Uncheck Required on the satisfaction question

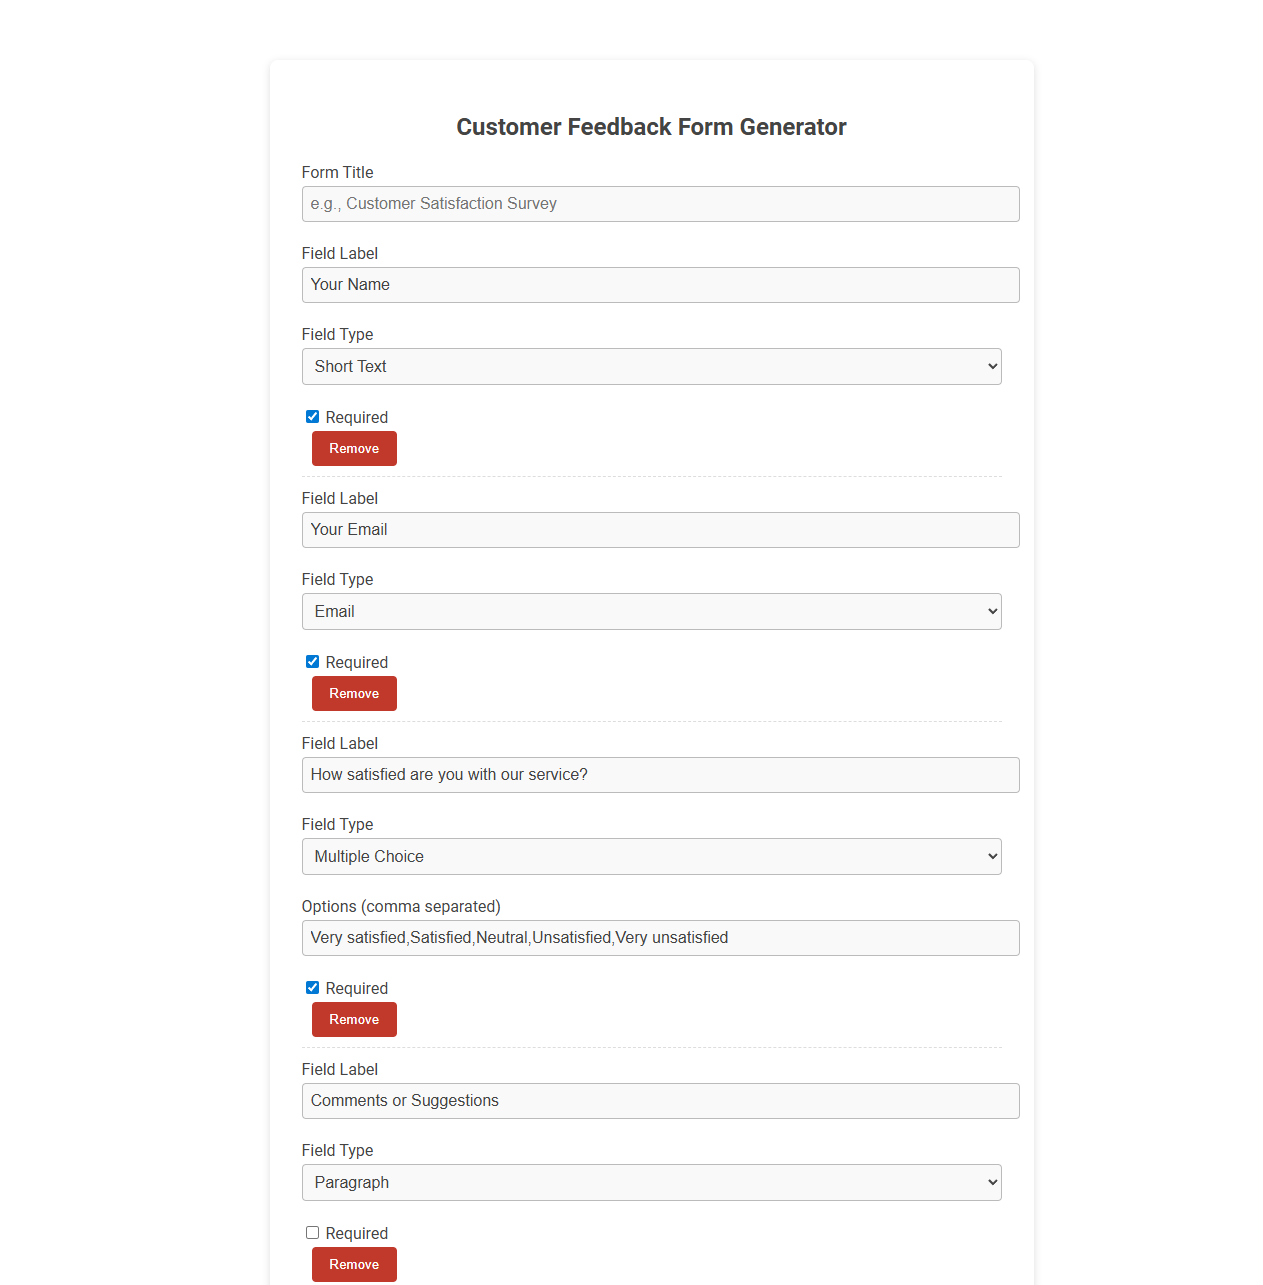(312, 987)
